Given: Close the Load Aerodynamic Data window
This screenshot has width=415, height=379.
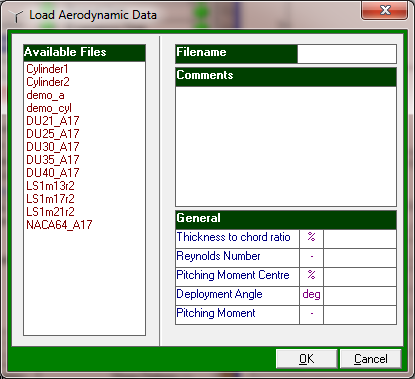Looking at the screenshot, I should coord(385,10).
